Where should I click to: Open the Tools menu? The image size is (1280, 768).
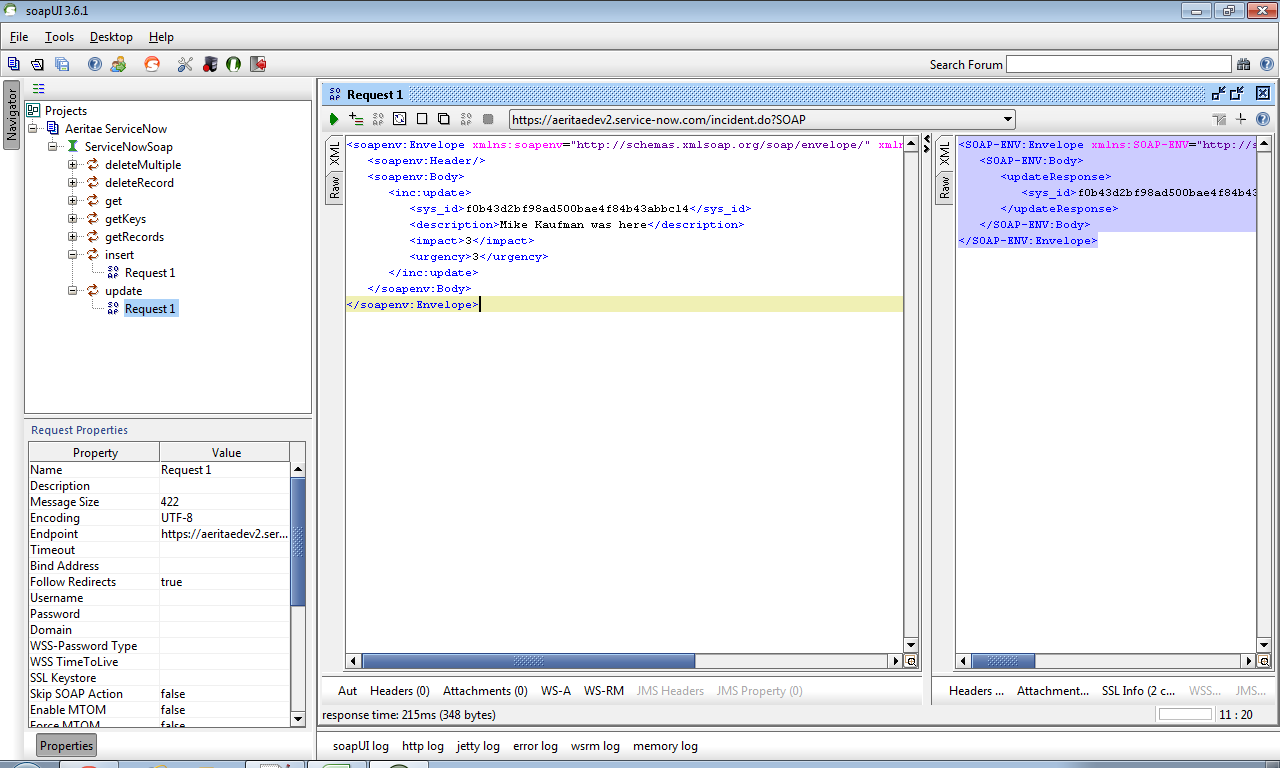[59, 37]
